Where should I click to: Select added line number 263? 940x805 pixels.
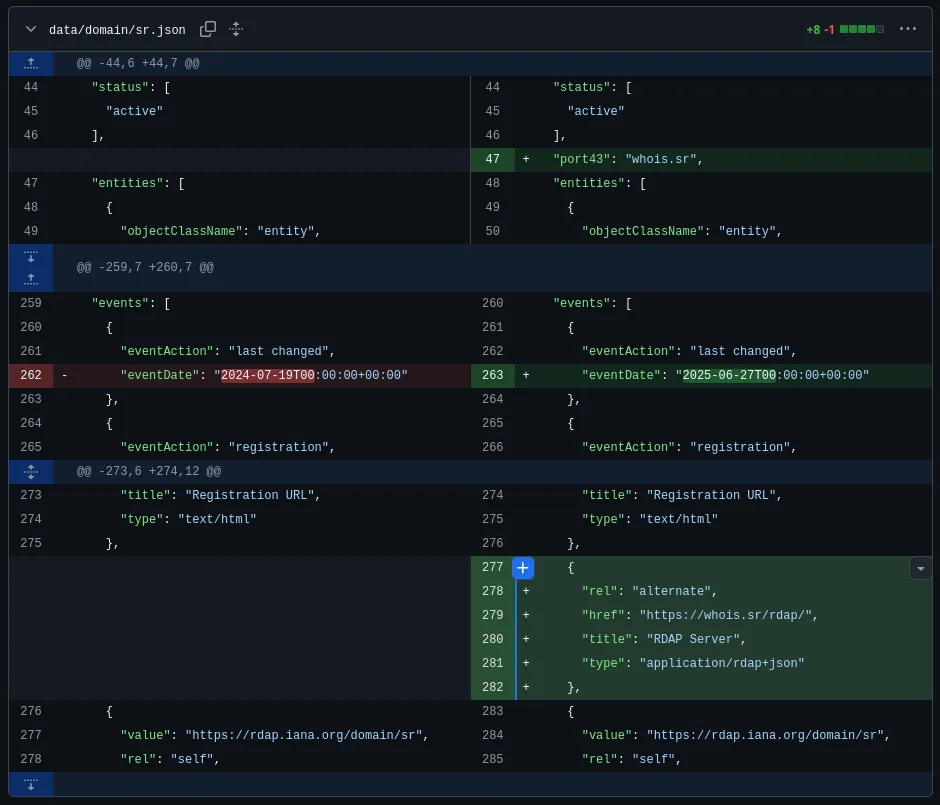click(x=492, y=376)
